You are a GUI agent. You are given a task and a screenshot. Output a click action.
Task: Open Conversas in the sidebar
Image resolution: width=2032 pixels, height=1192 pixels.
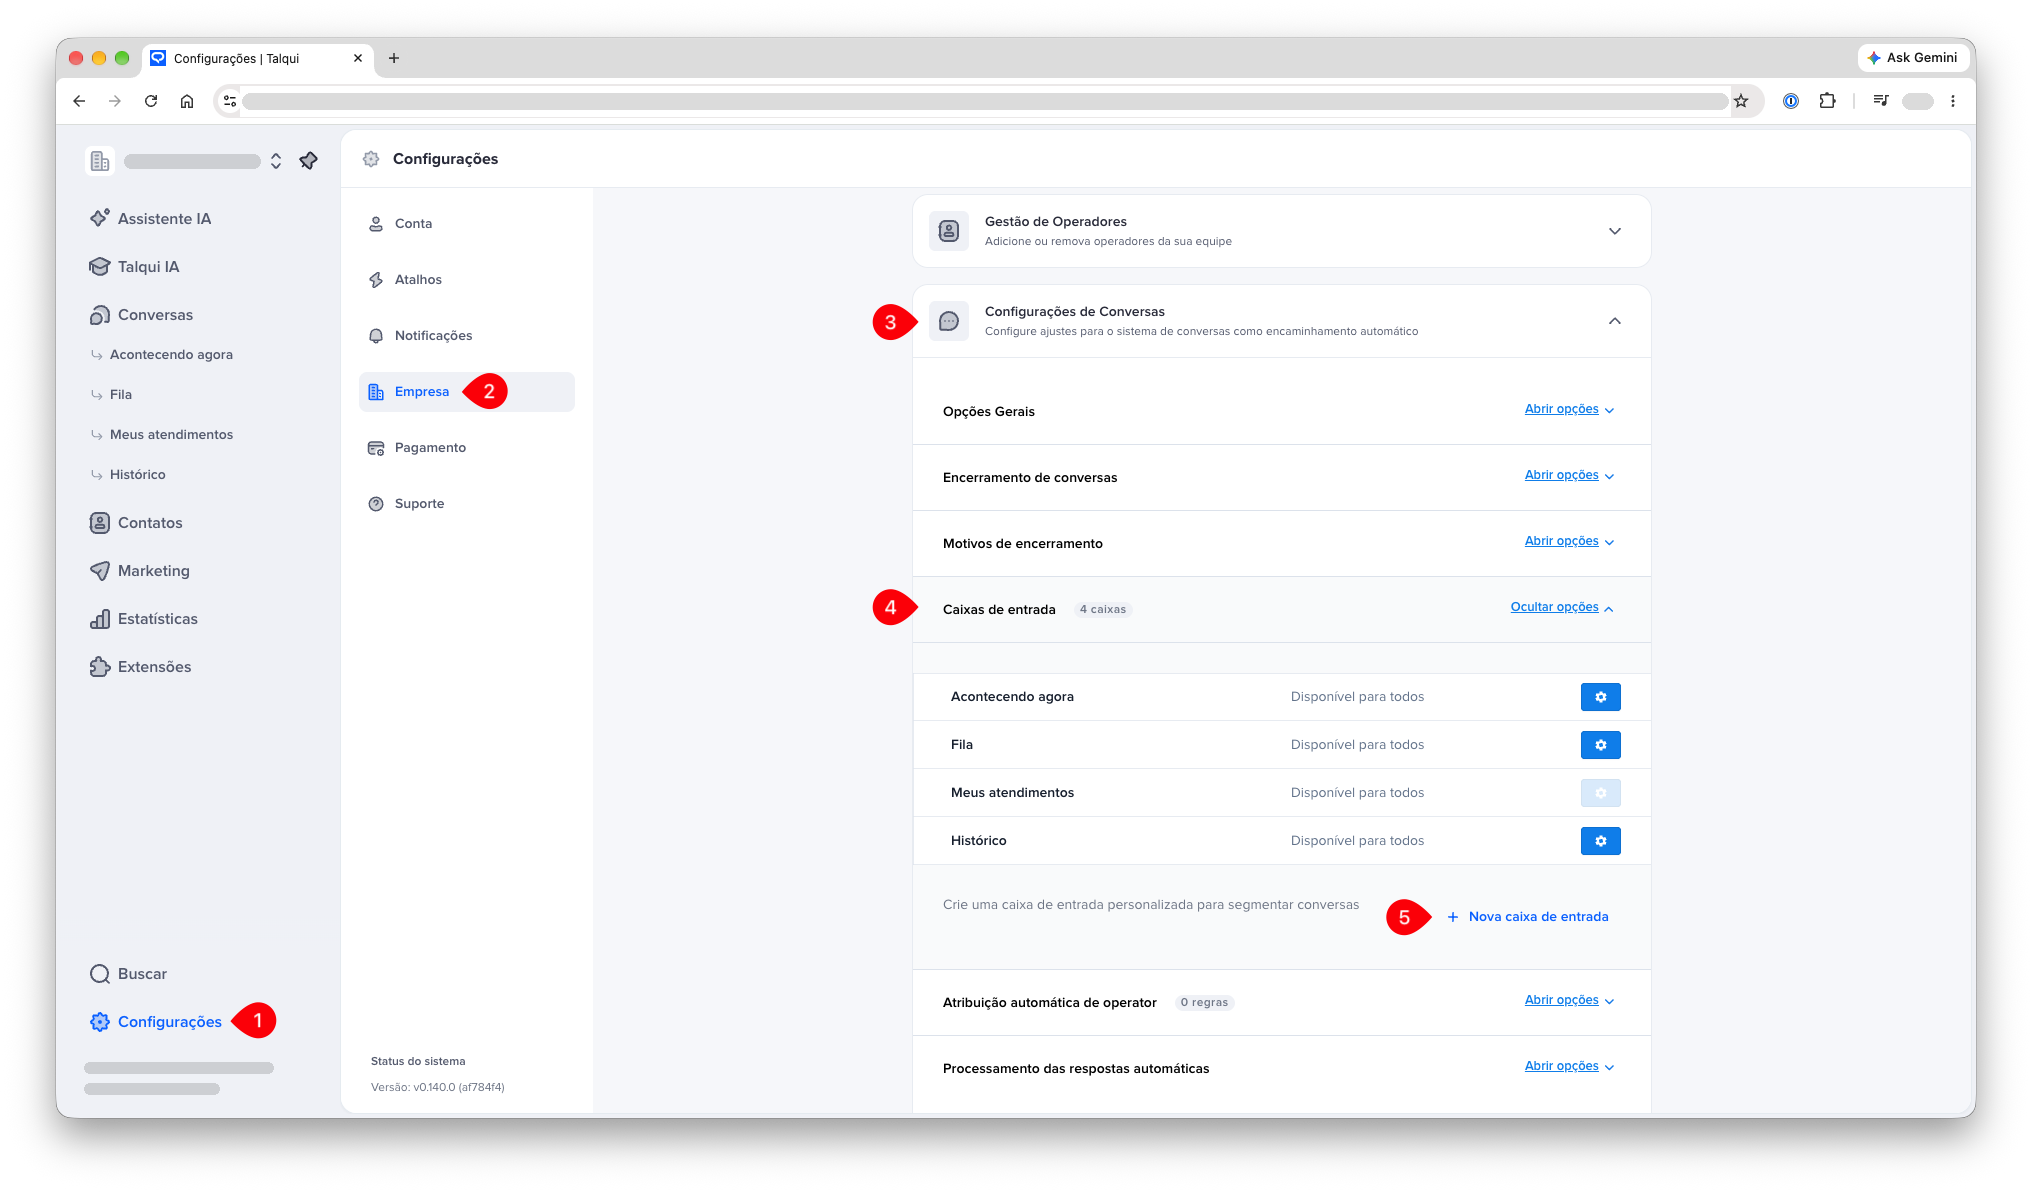coord(141,314)
